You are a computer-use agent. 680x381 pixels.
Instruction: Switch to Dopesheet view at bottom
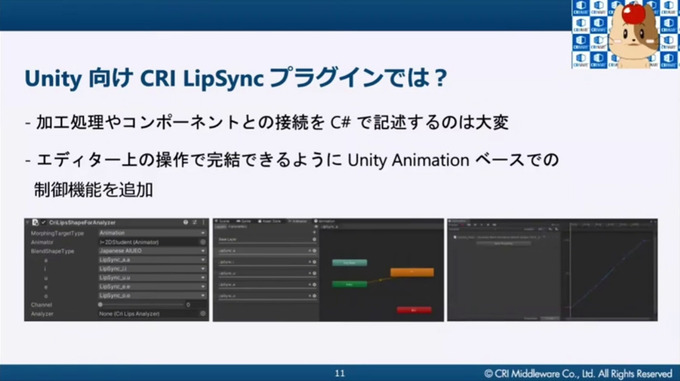pos(531,319)
